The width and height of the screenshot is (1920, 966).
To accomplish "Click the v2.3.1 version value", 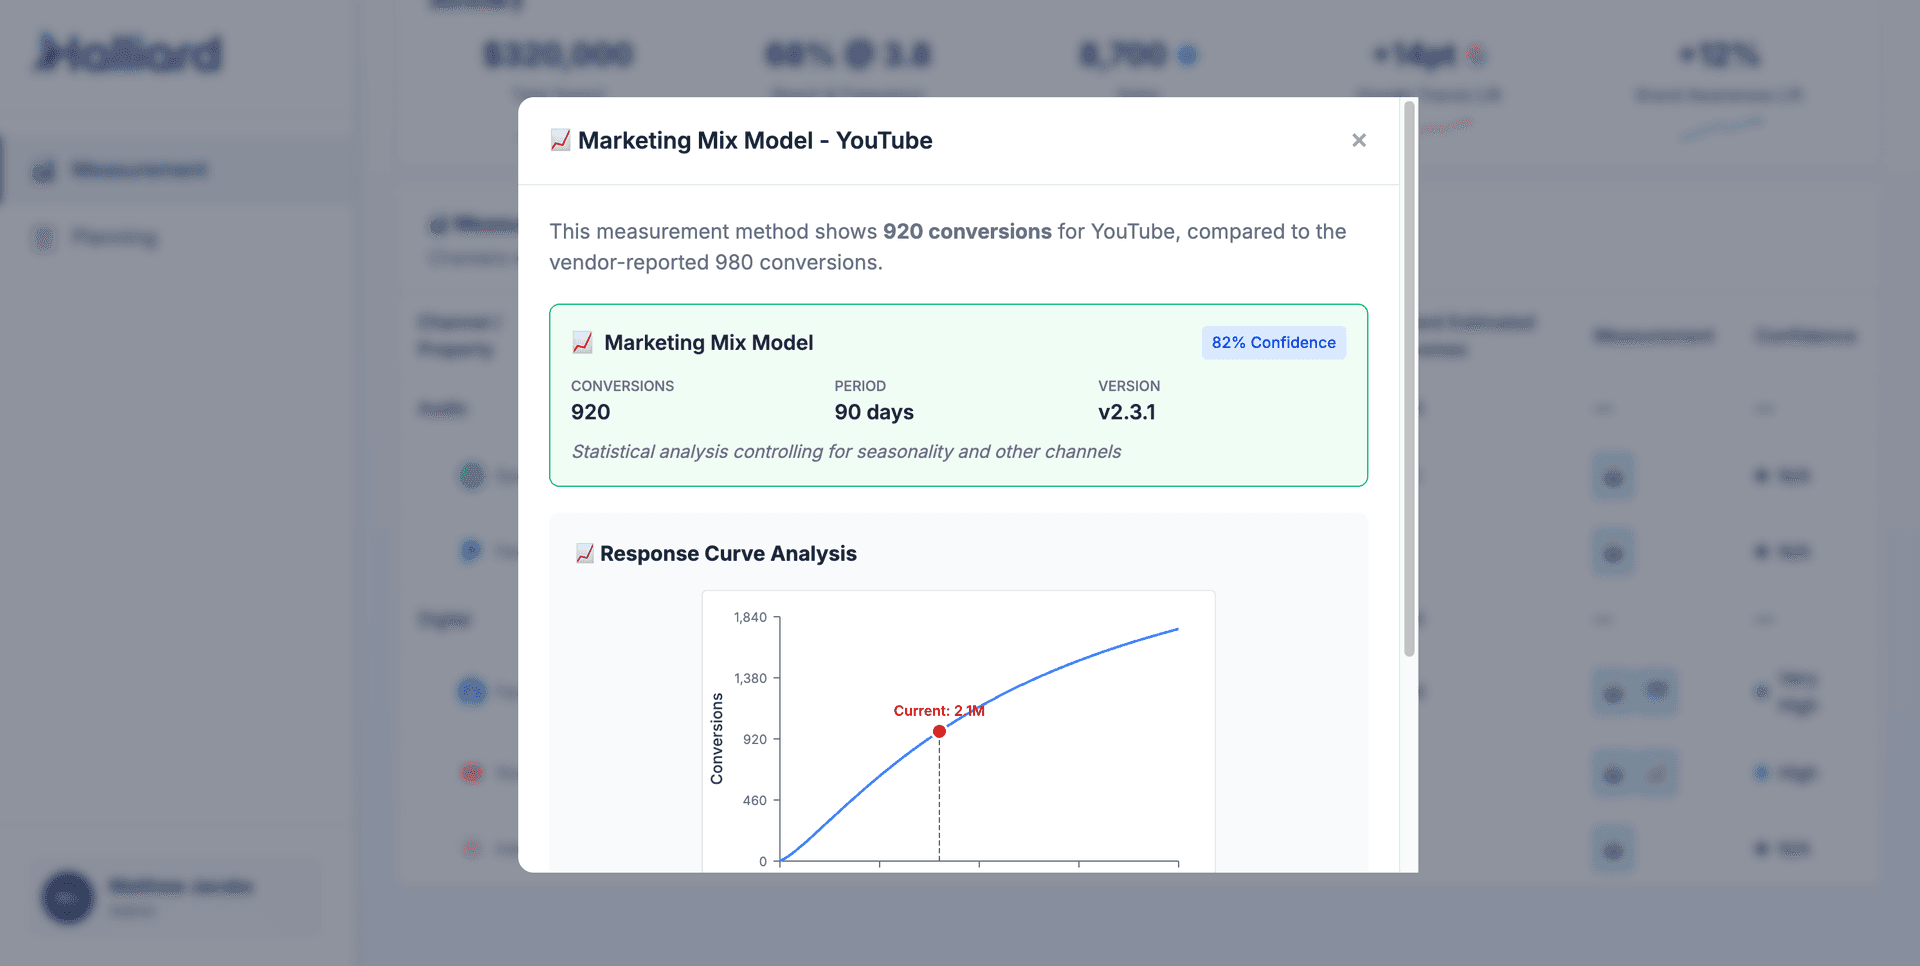I will (1126, 412).
